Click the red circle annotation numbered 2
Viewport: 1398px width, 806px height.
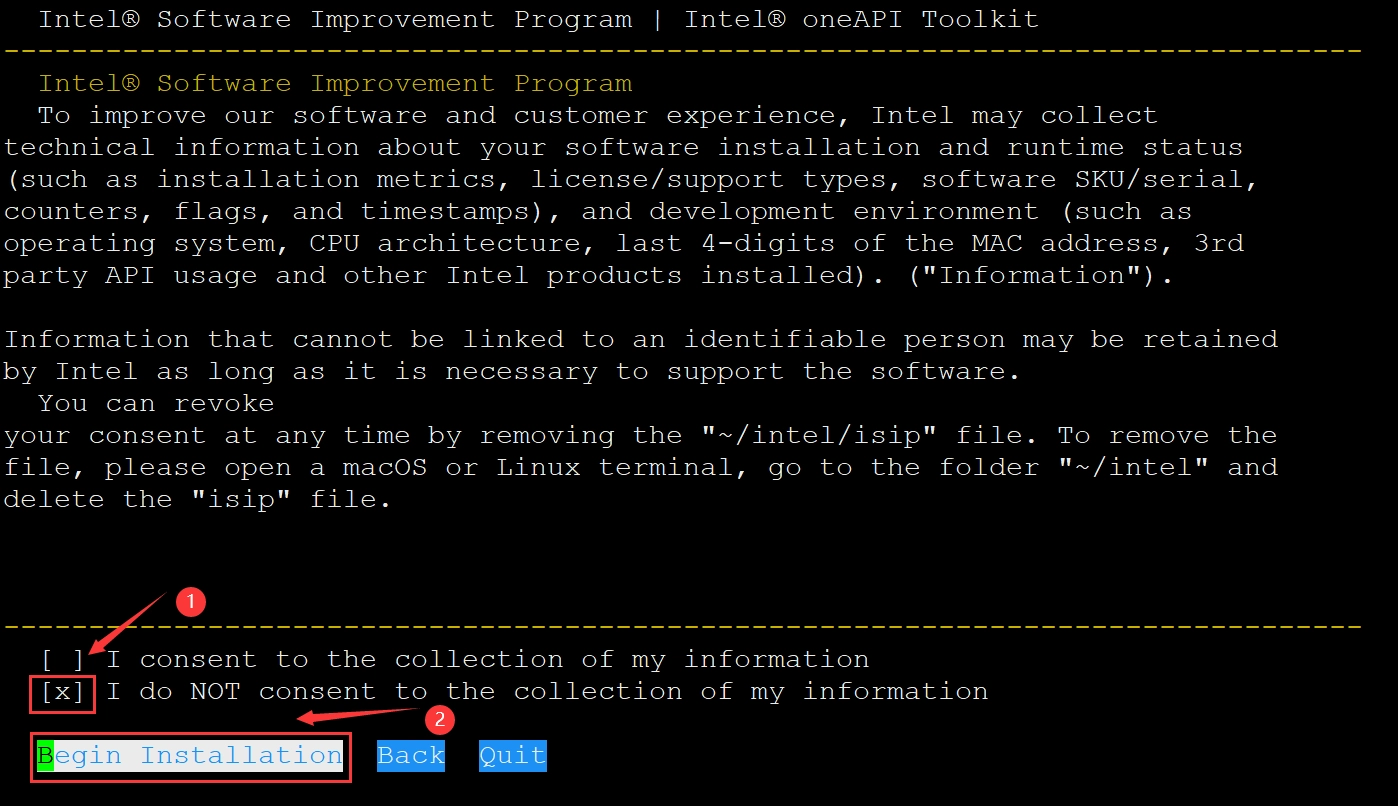coord(440,719)
